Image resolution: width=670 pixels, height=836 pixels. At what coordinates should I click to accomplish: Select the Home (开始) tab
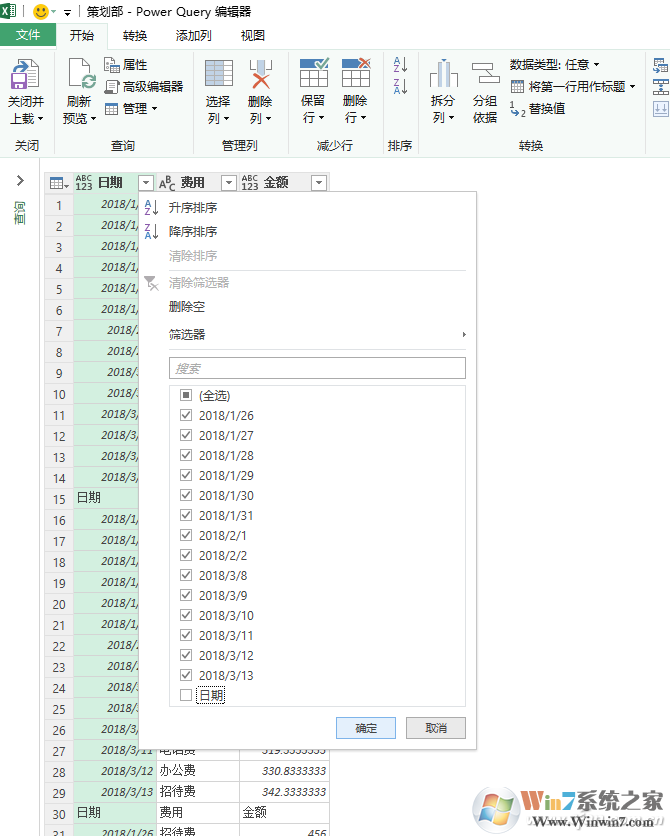pos(82,36)
